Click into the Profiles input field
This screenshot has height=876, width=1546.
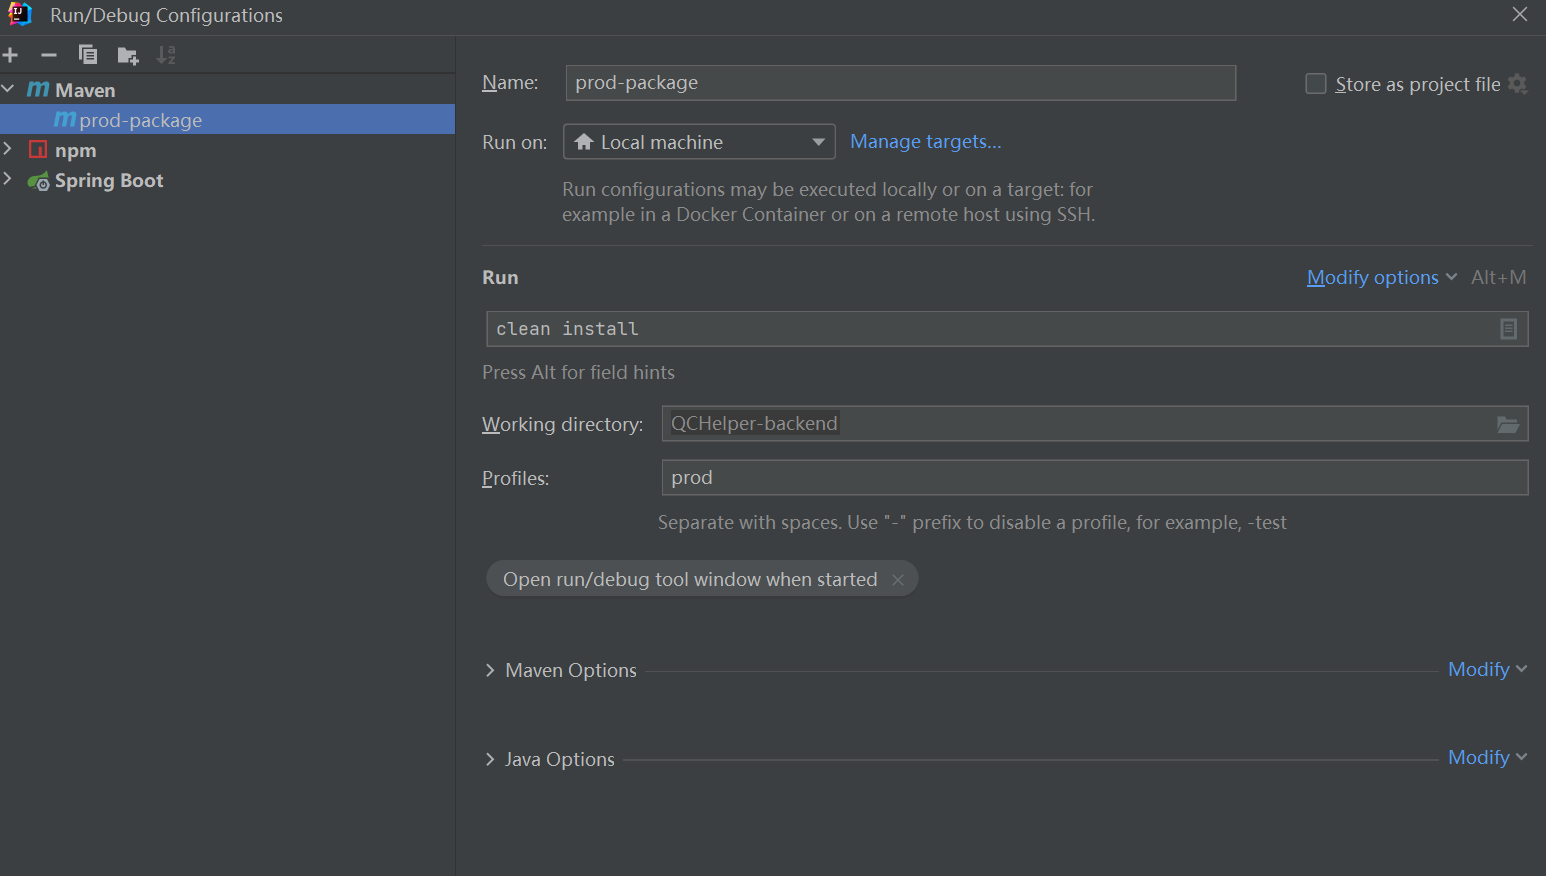coord(1094,478)
